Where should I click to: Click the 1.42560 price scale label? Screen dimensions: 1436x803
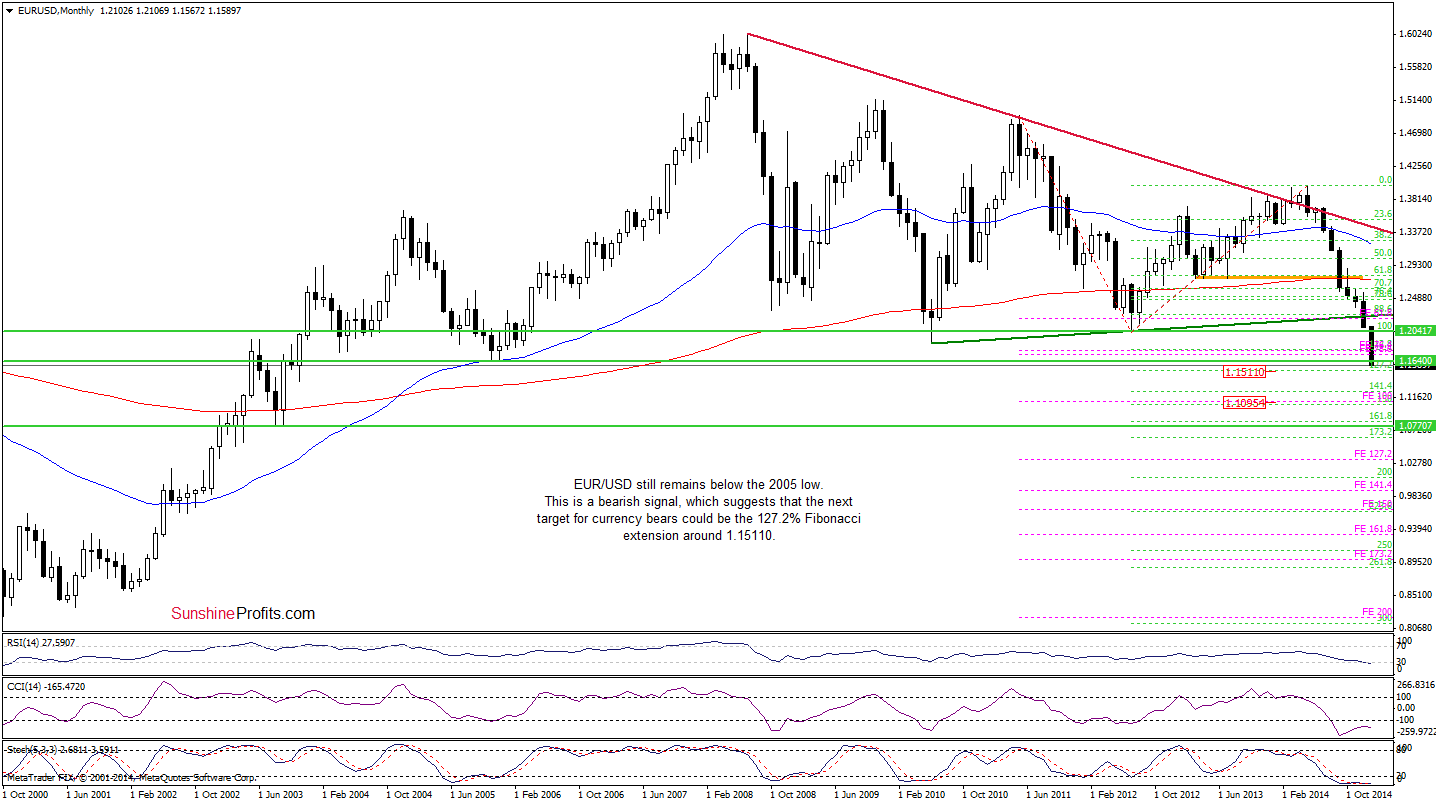coord(1415,166)
